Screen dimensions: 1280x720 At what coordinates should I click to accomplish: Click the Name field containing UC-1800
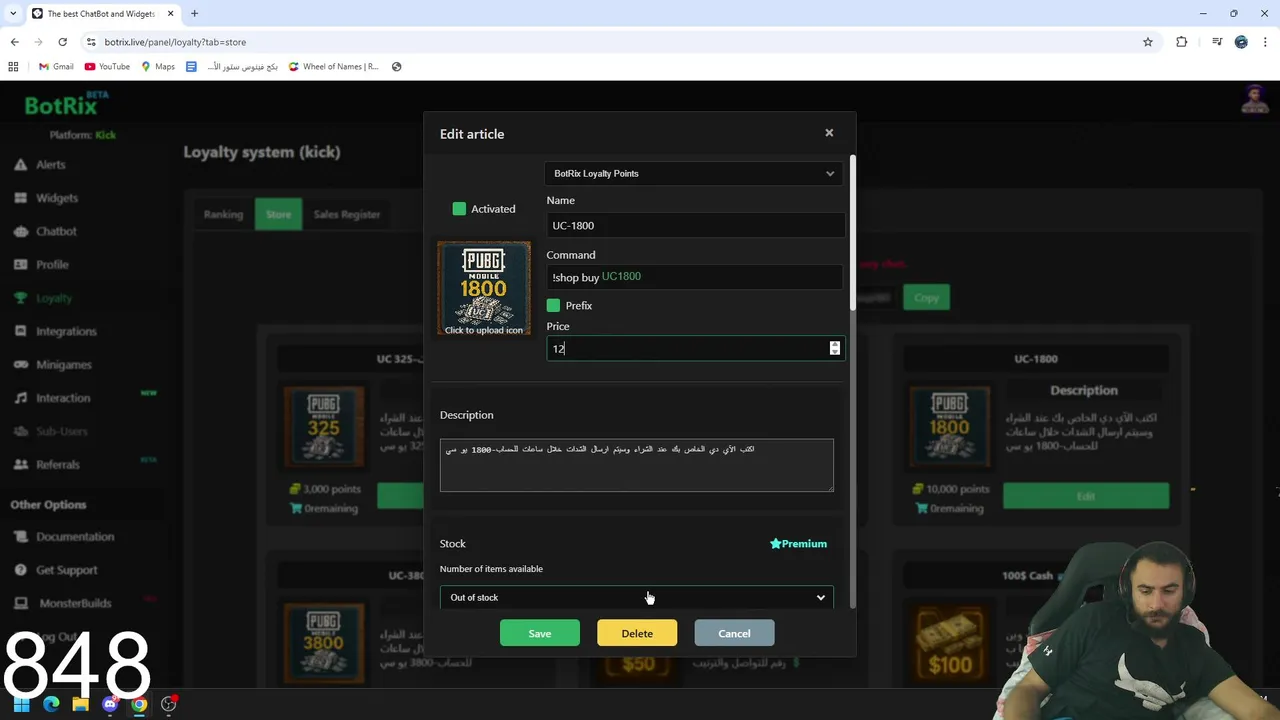pyautogui.click(x=694, y=225)
